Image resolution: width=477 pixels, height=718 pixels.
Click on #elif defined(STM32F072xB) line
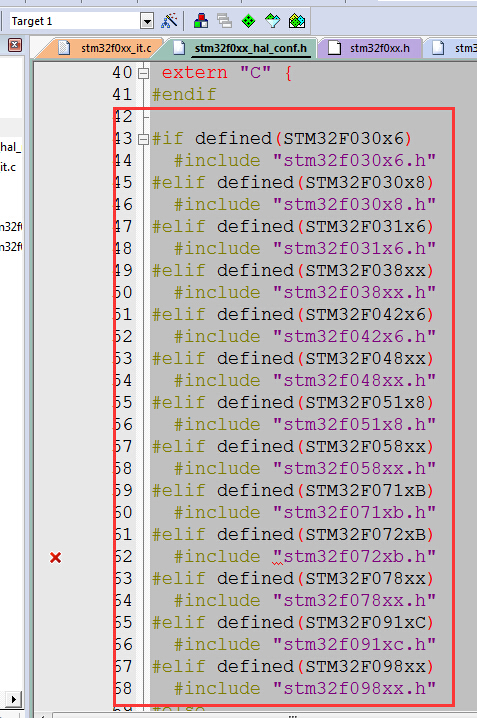click(293, 534)
